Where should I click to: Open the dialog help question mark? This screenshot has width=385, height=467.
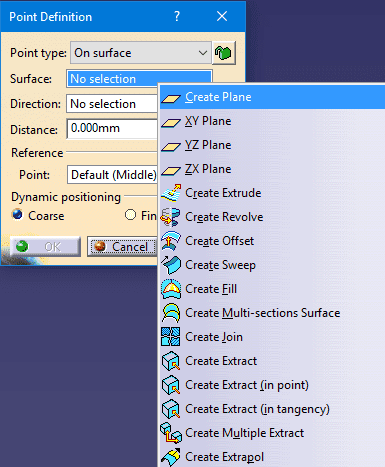click(177, 16)
